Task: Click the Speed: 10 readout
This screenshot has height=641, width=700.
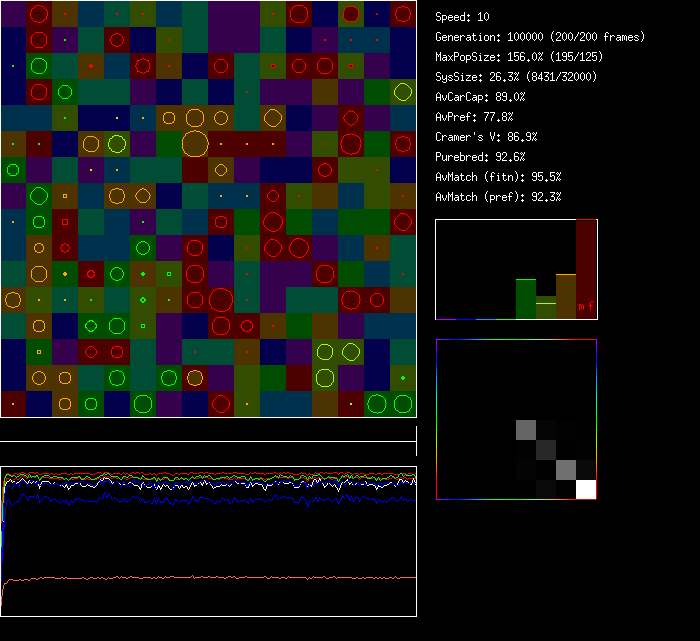Action: click(463, 17)
